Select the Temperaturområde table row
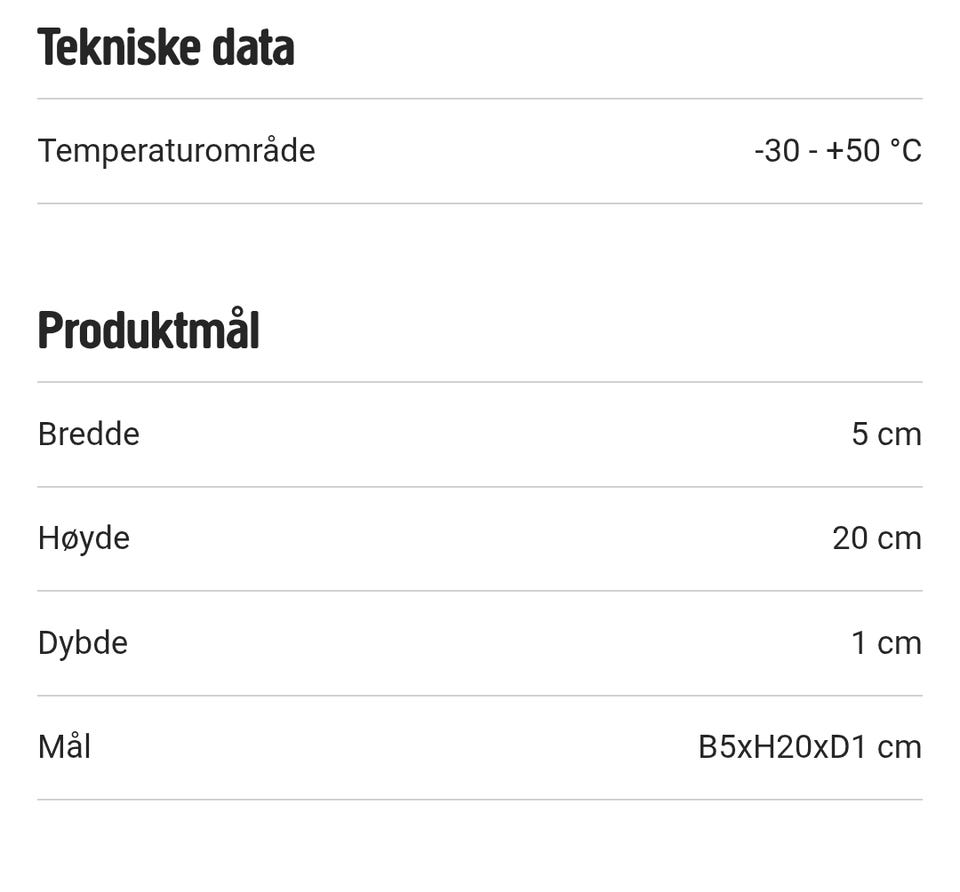This screenshot has width=960, height=892. 480,151
